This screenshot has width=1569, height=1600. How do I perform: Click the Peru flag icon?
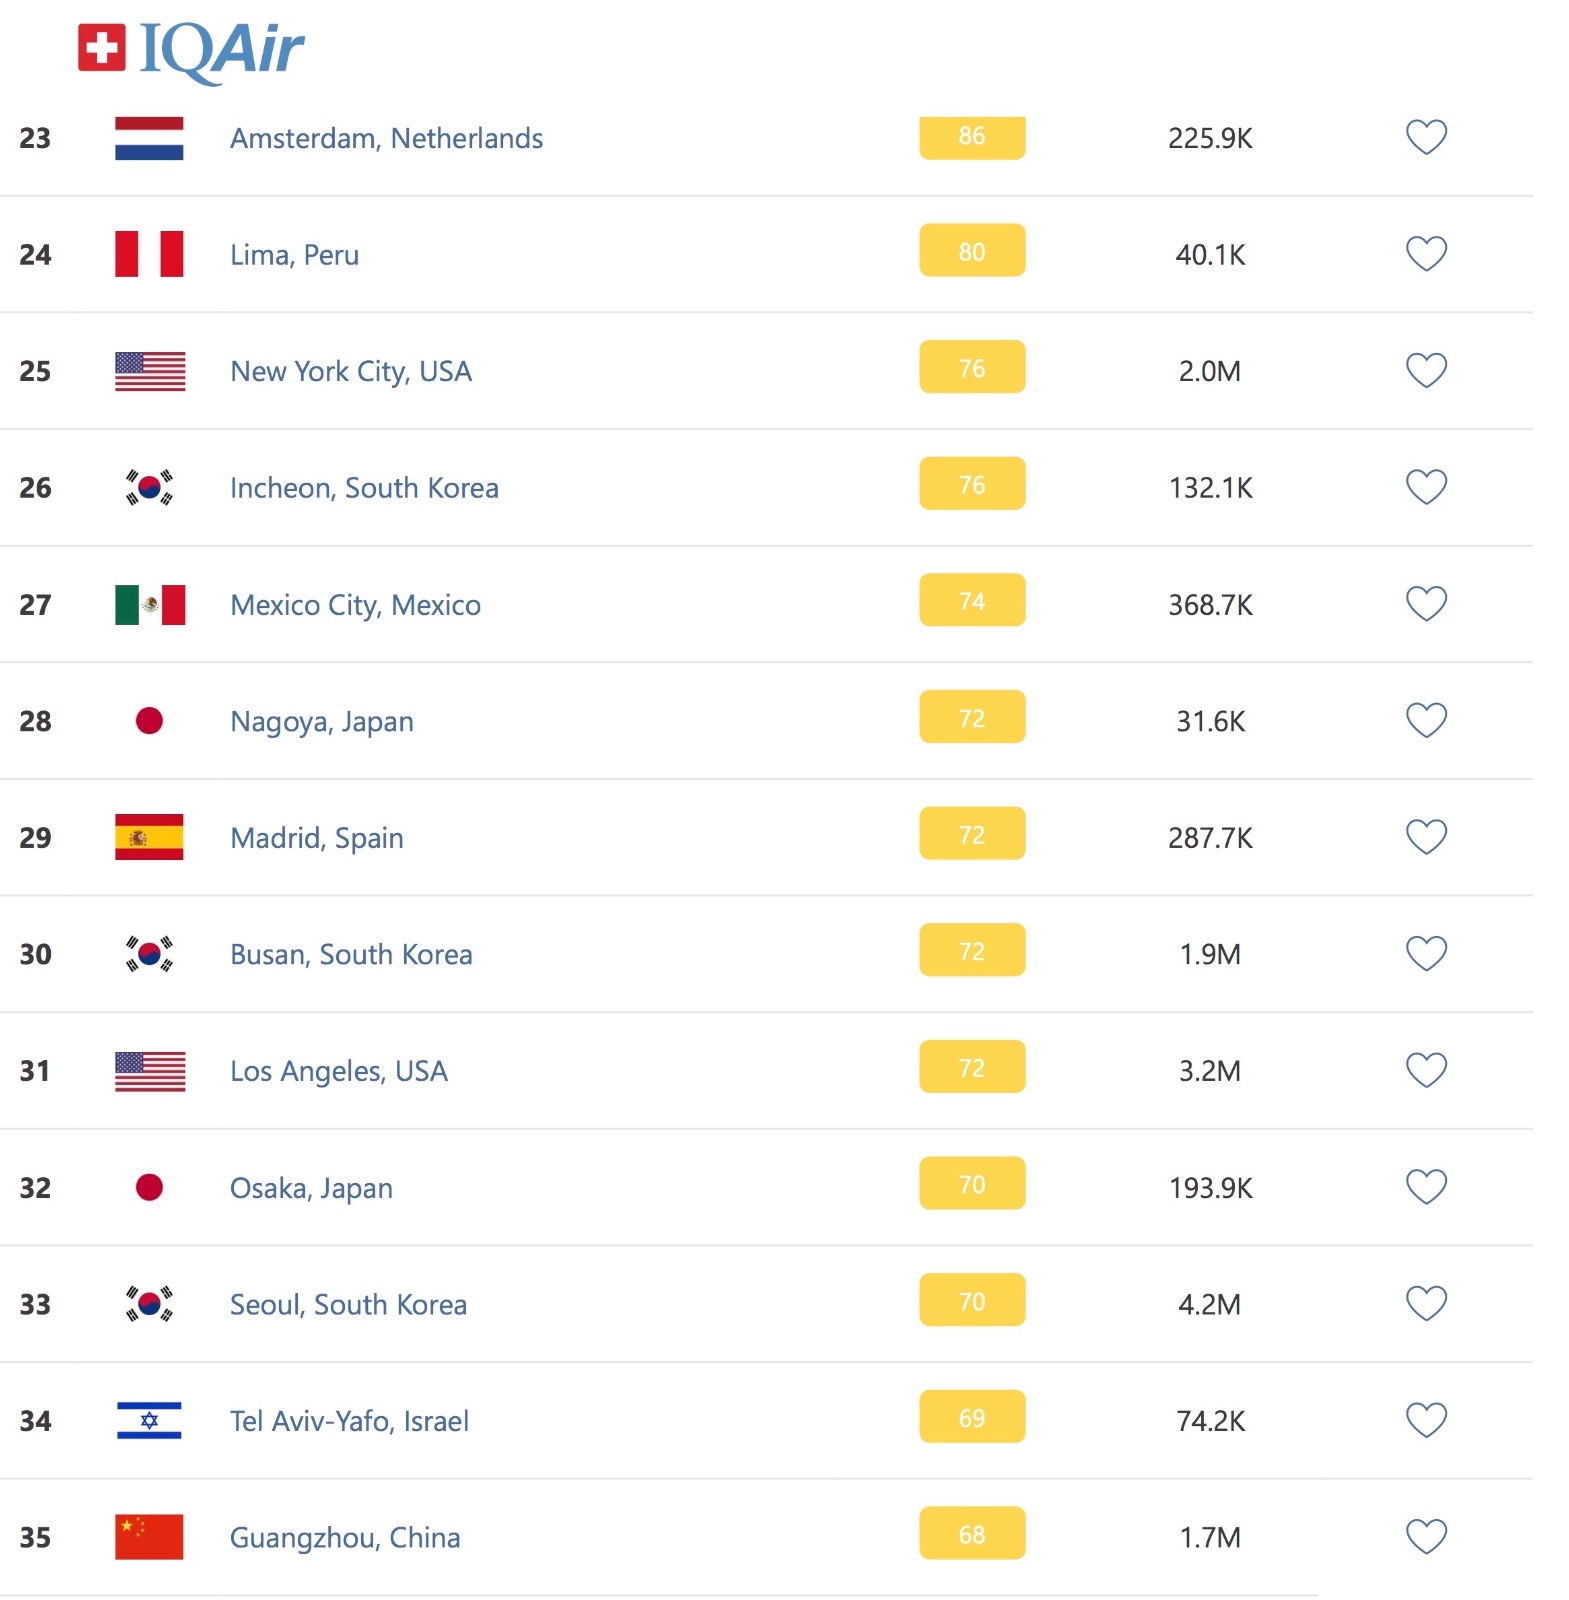(x=149, y=254)
